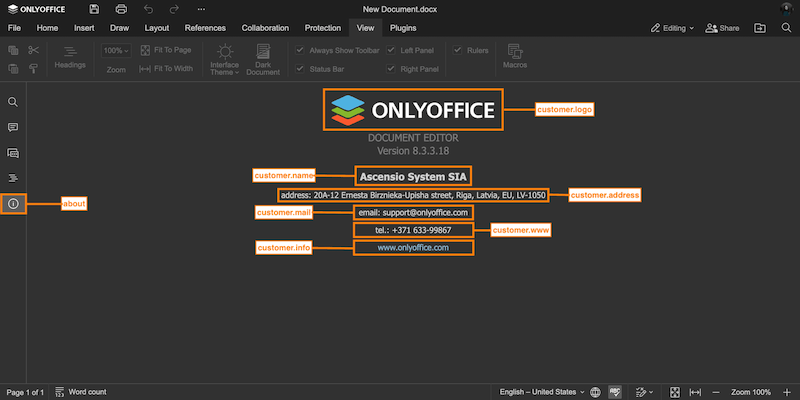
Task: Toggle the Status Bar checkbox
Action: coord(301,69)
